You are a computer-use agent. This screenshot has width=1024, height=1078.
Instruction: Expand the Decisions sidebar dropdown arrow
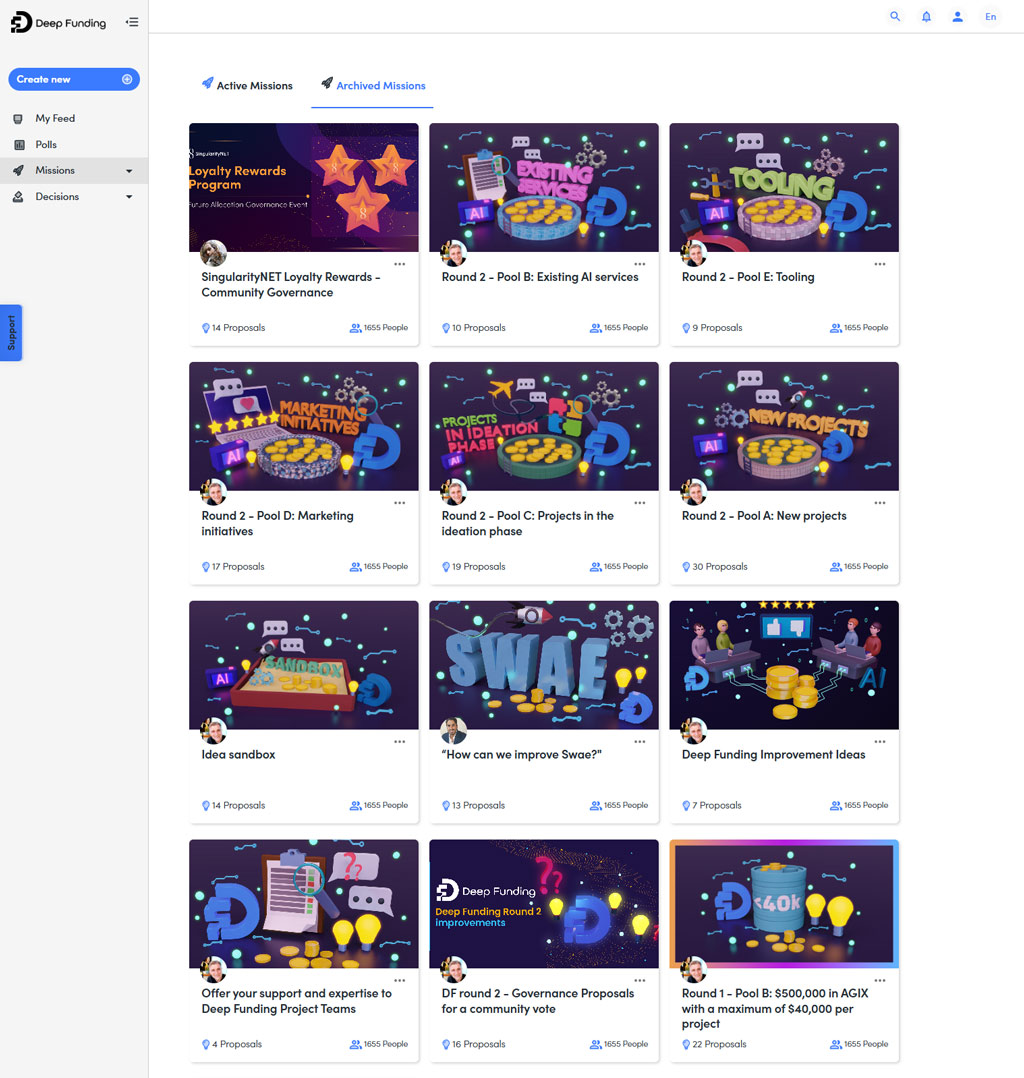coord(129,197)
